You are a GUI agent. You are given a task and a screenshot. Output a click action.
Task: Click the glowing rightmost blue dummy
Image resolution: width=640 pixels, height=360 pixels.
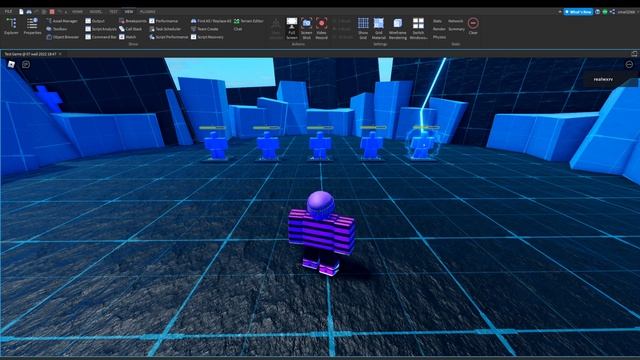click(423, 145)
